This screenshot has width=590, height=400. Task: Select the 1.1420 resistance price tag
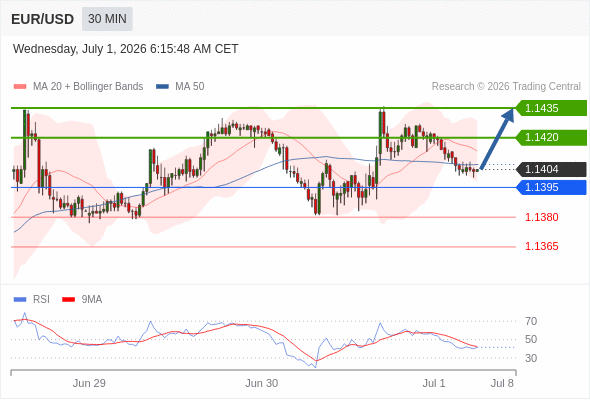point(551,137)
